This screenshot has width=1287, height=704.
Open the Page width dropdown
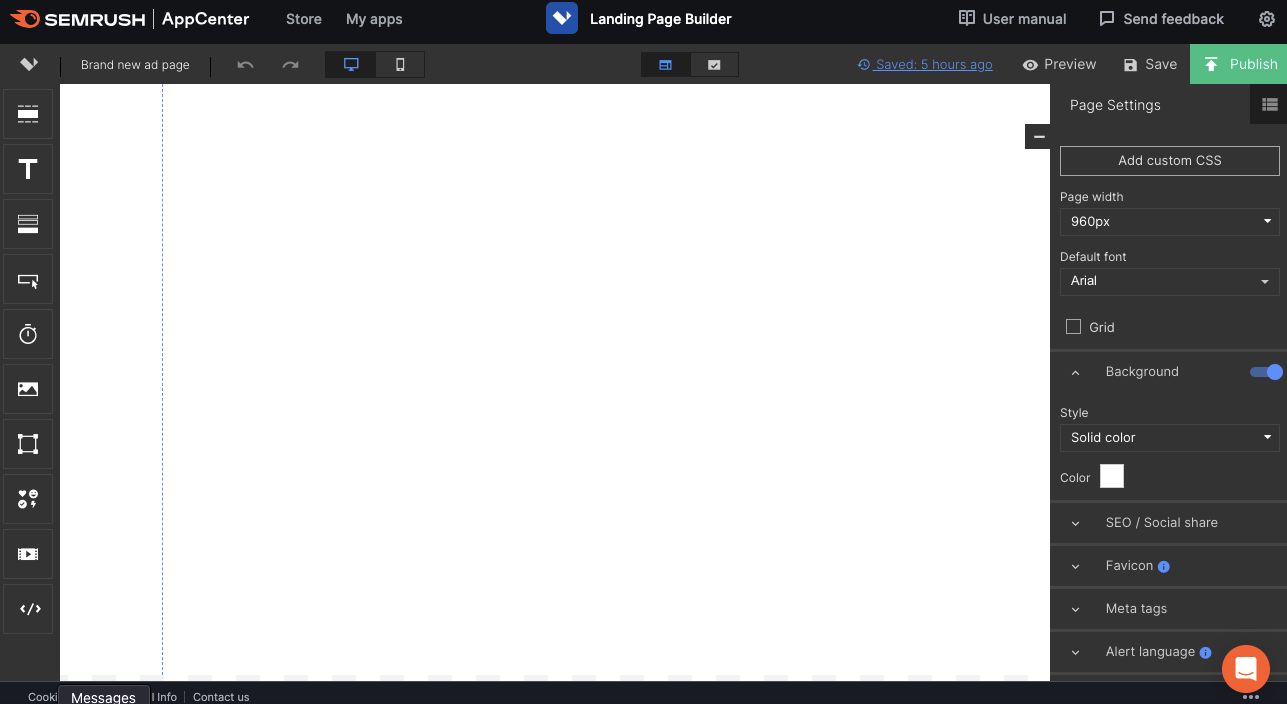1169,221
